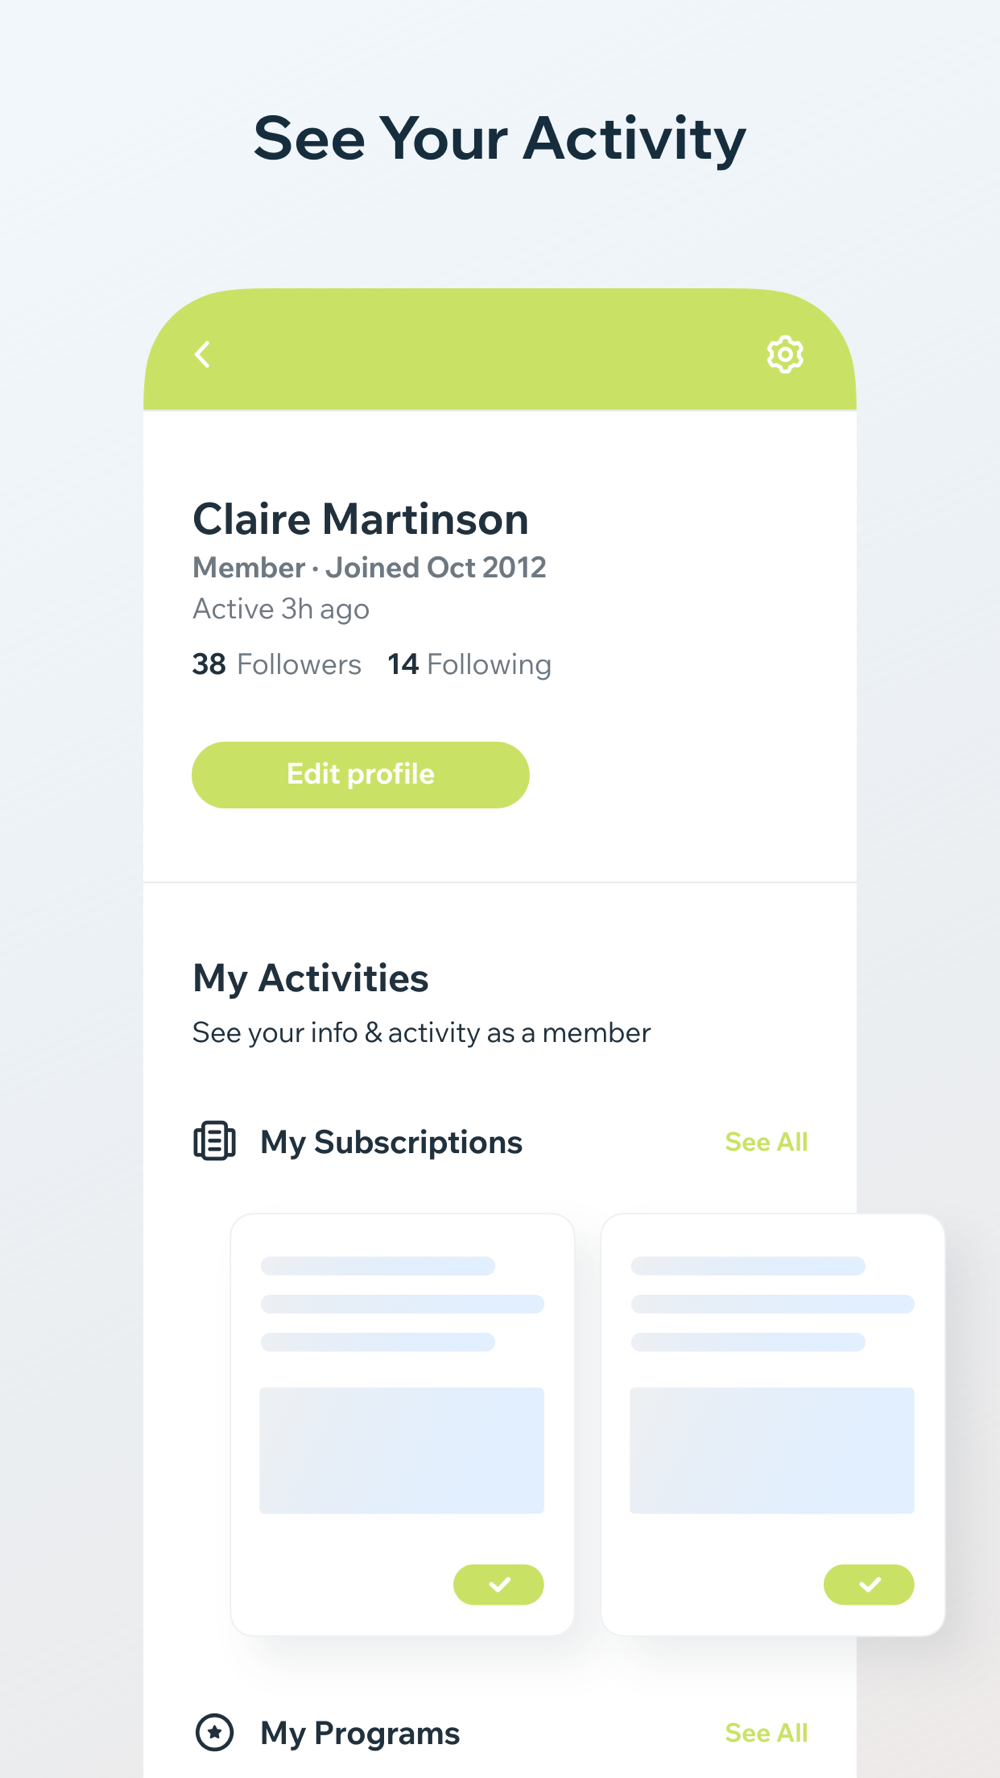Select the My Programs section title
Image resolution: width=1000 pixels, height=1778 pixels.
360,1733
